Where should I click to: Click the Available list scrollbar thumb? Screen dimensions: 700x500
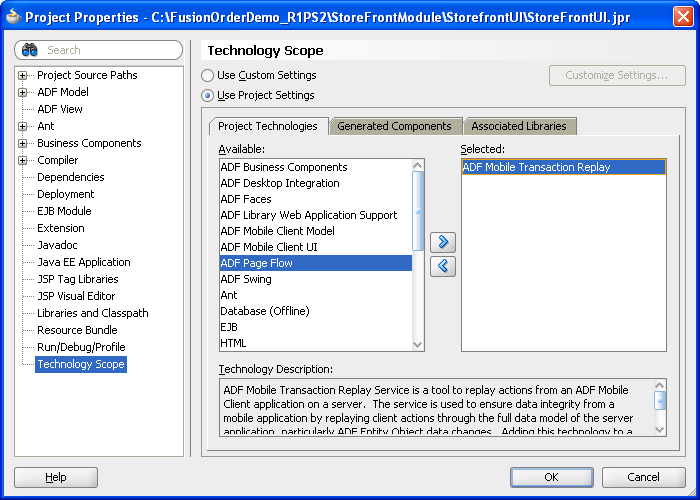(x=417, y=211)
